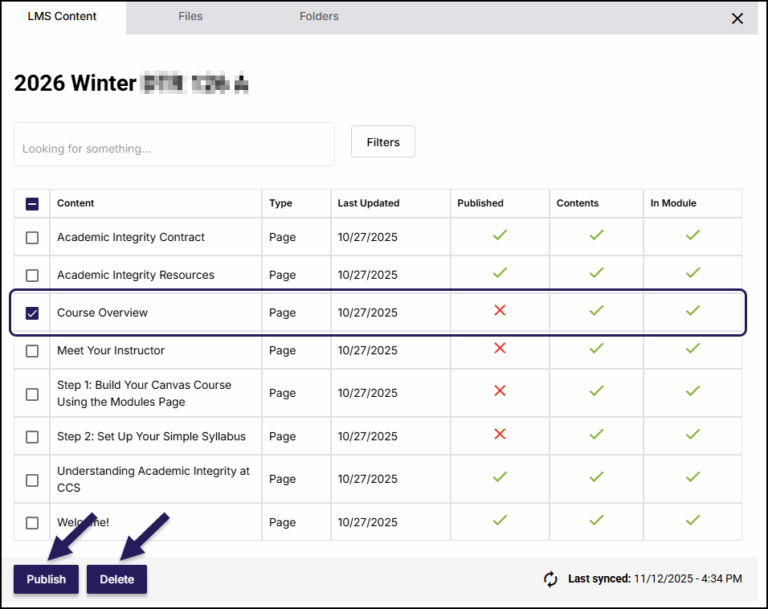The width and height of the screenshot is (768, 609).
Task: Click Contents checkmark for Meet Your Instructor row
Action: pos(596,348)
